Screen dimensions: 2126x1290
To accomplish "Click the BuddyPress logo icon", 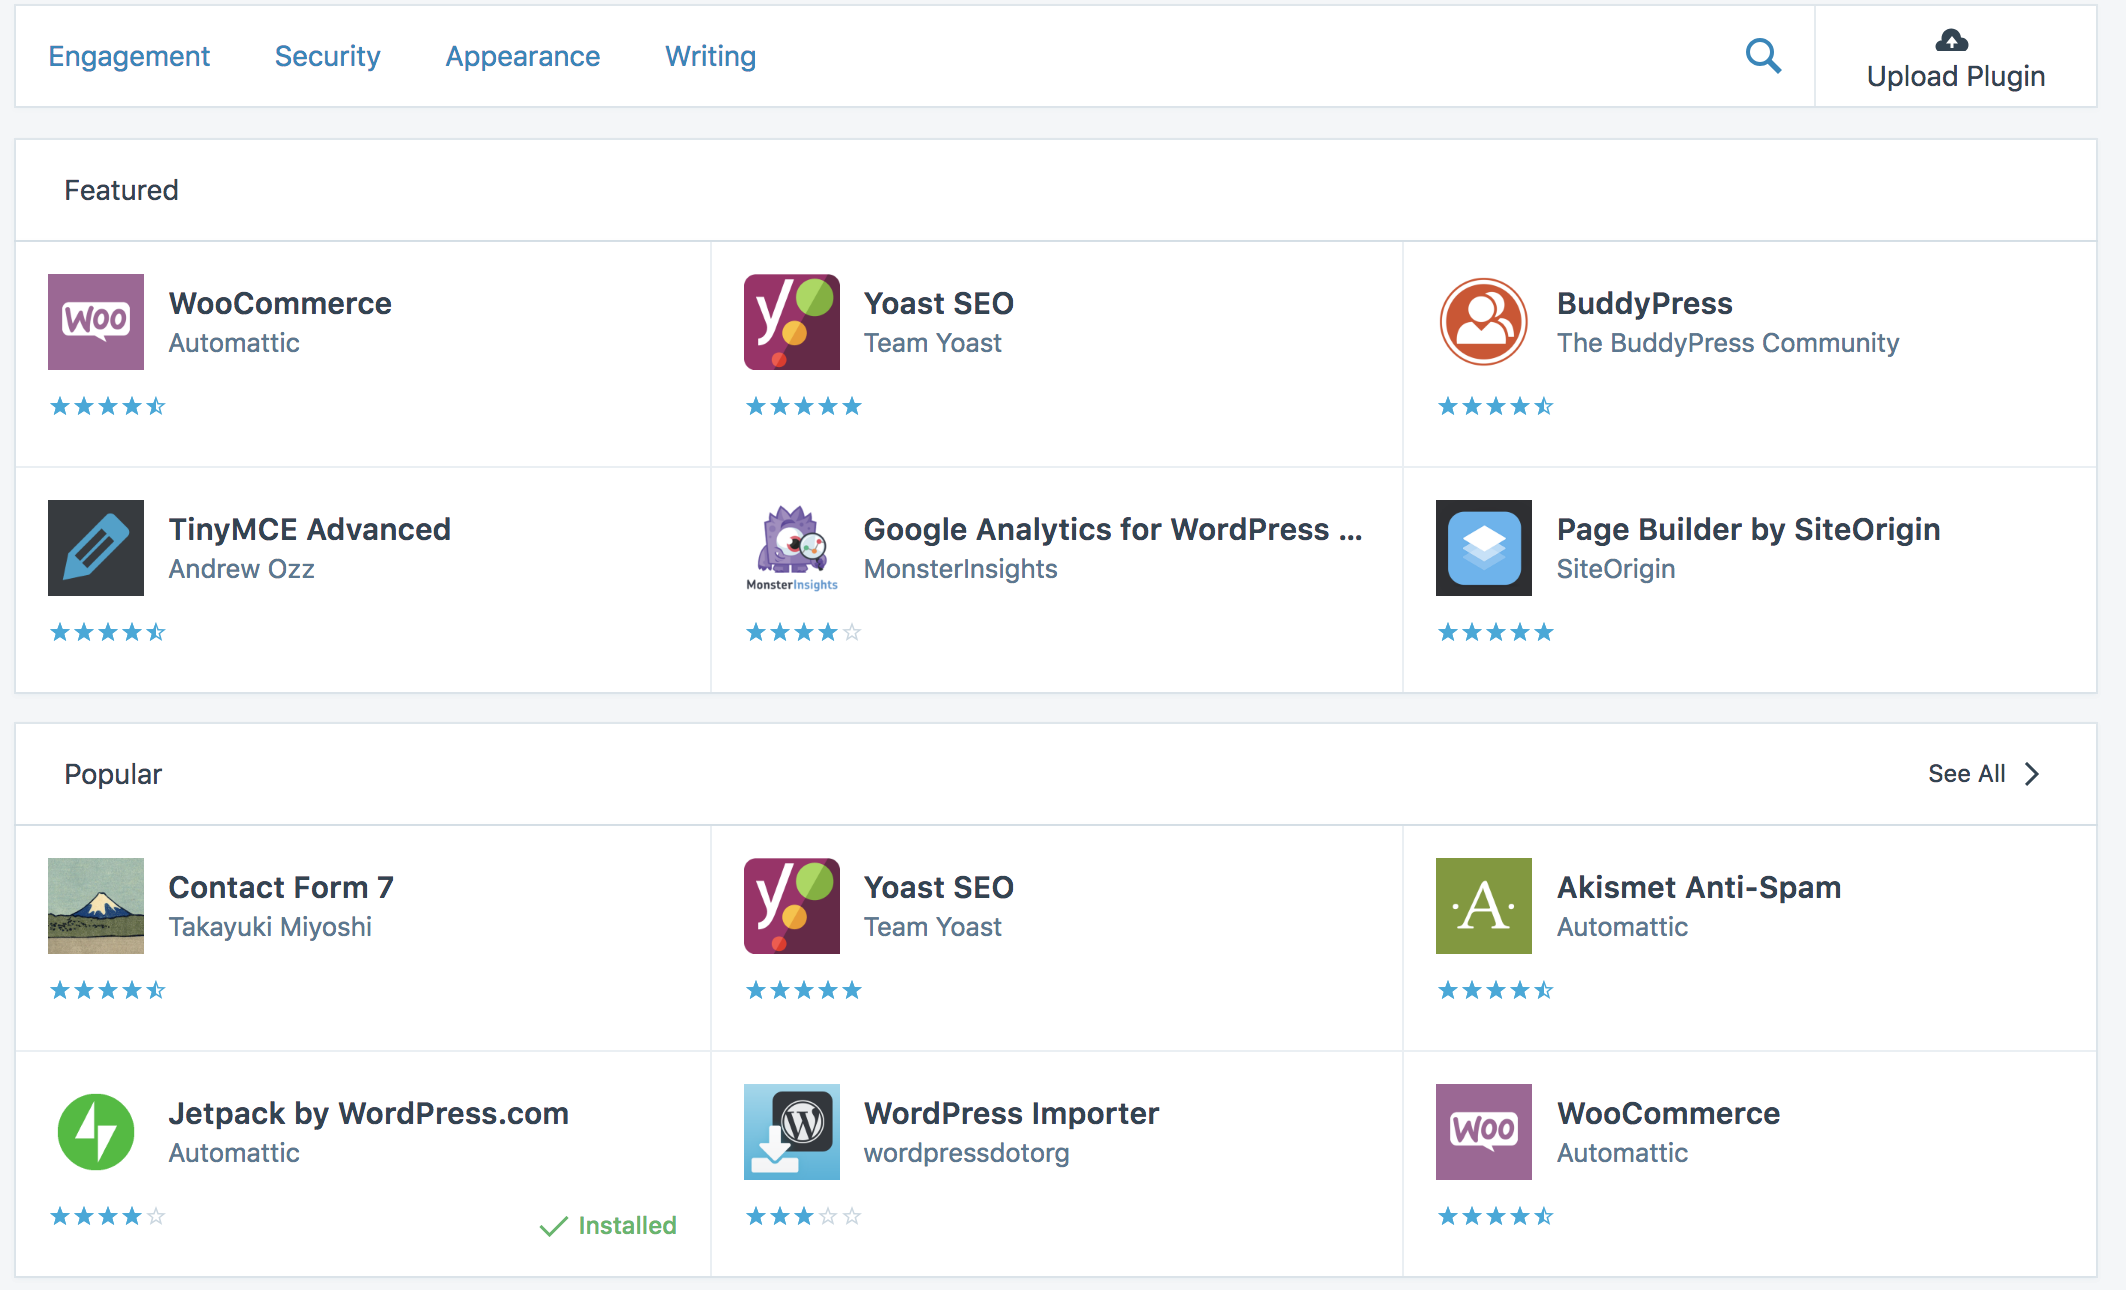I will point(1484,322).
